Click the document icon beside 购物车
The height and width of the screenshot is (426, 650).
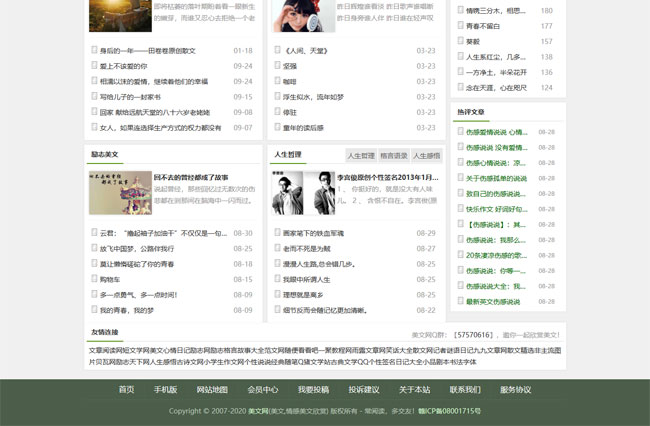pos(94,279)
